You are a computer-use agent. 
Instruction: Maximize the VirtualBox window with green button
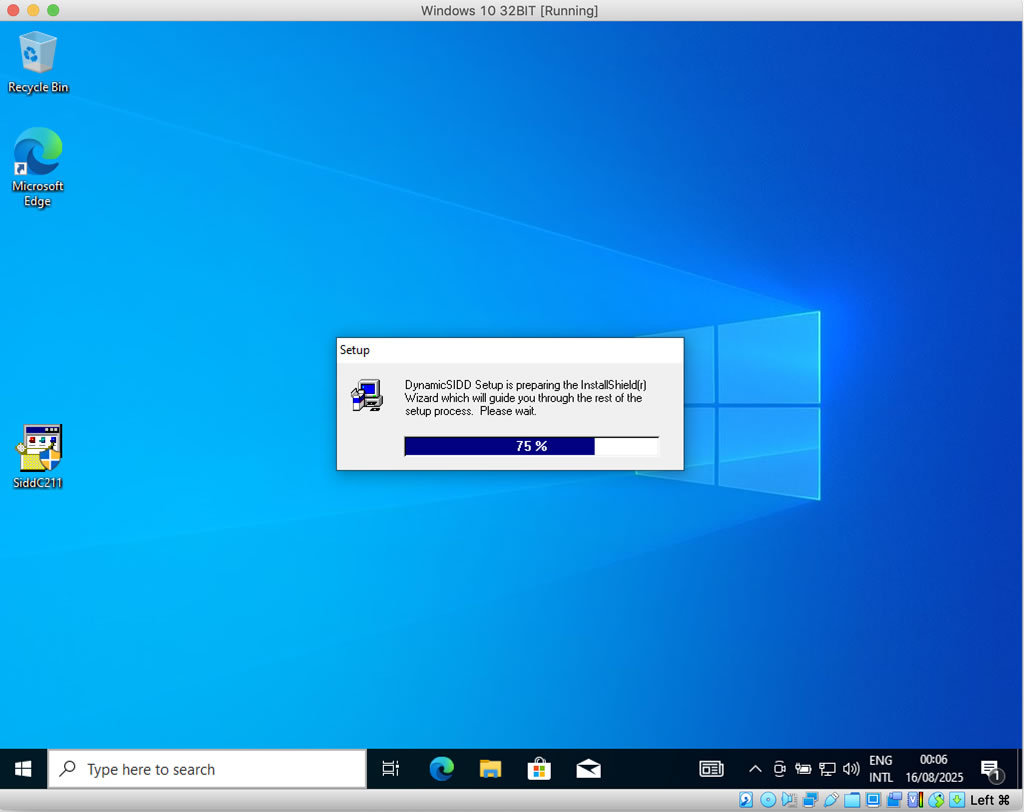[x=54, y=10]
